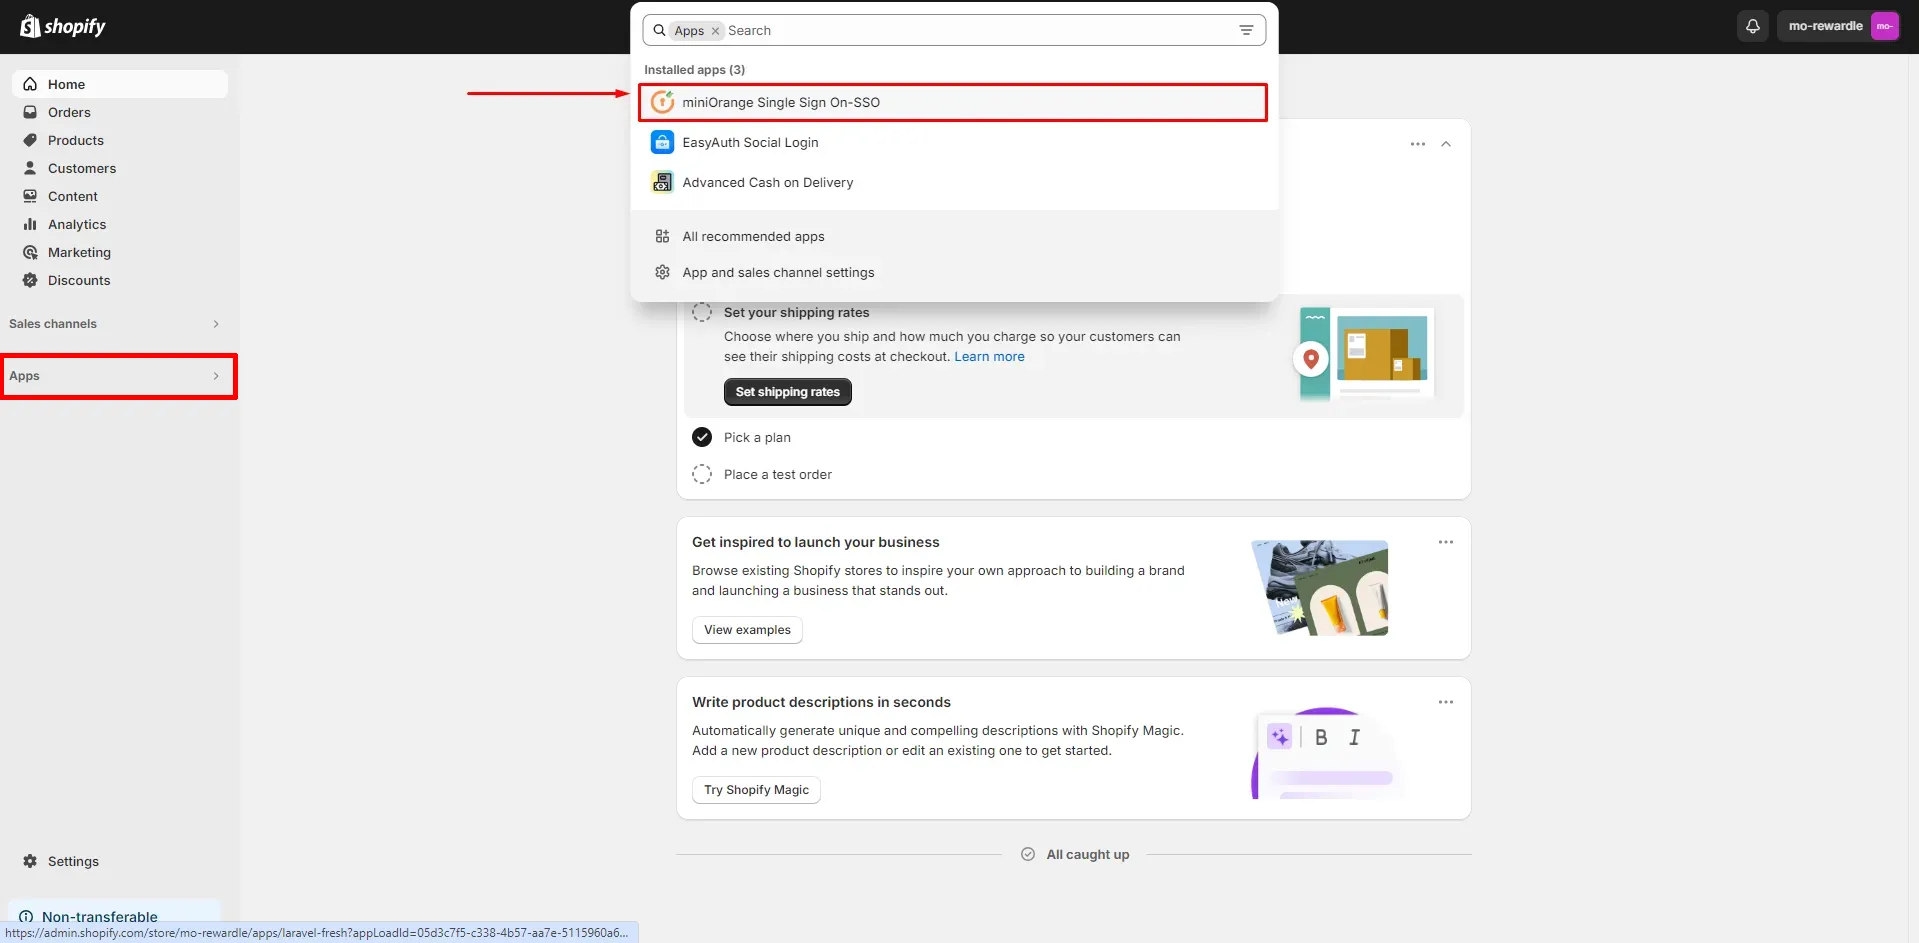Click the mo- account avatar
The image size is (1919, 943).
point(1884,26)
